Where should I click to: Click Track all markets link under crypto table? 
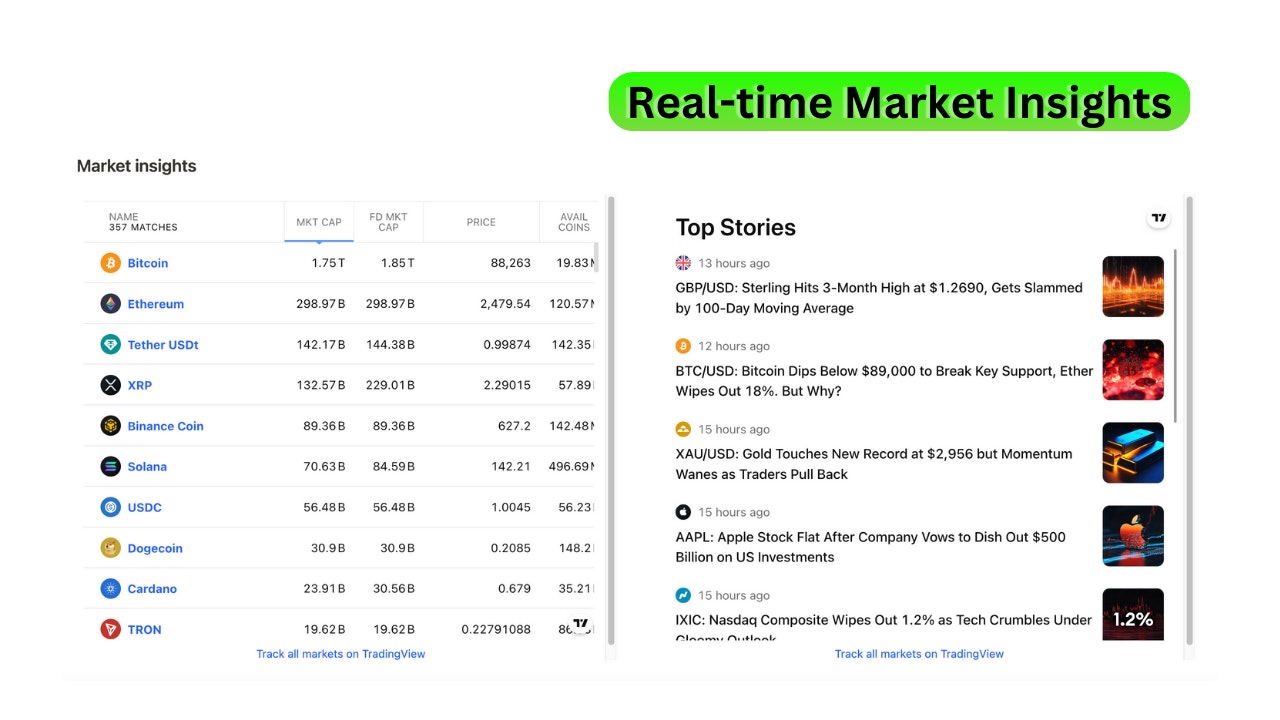[x=341, y=654]
